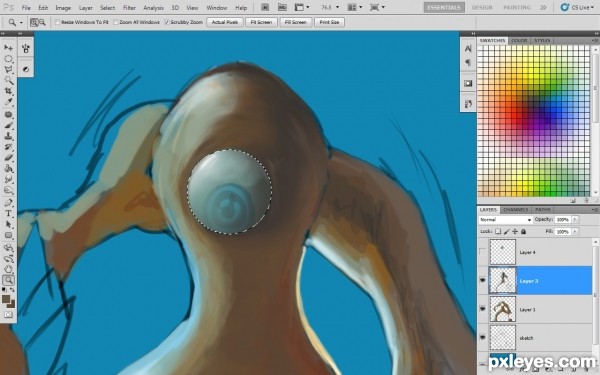Click the foreground color swatch
Image resolution: width=600 pixels, height=375 pixels.
6,299
